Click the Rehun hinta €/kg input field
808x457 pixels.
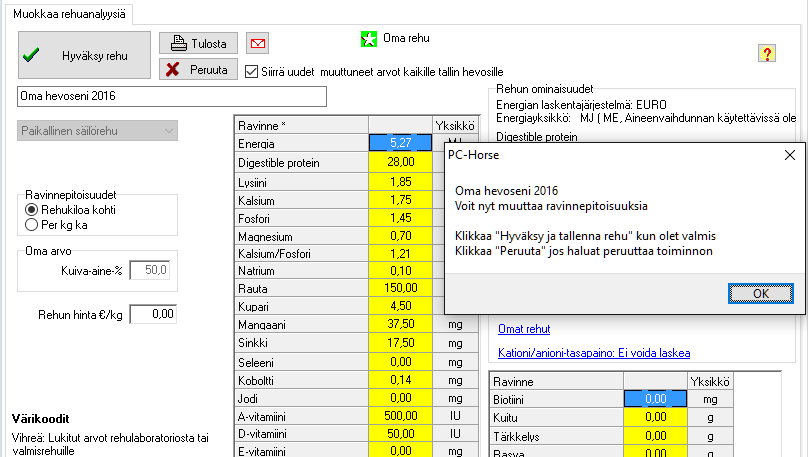click(152, 314)
